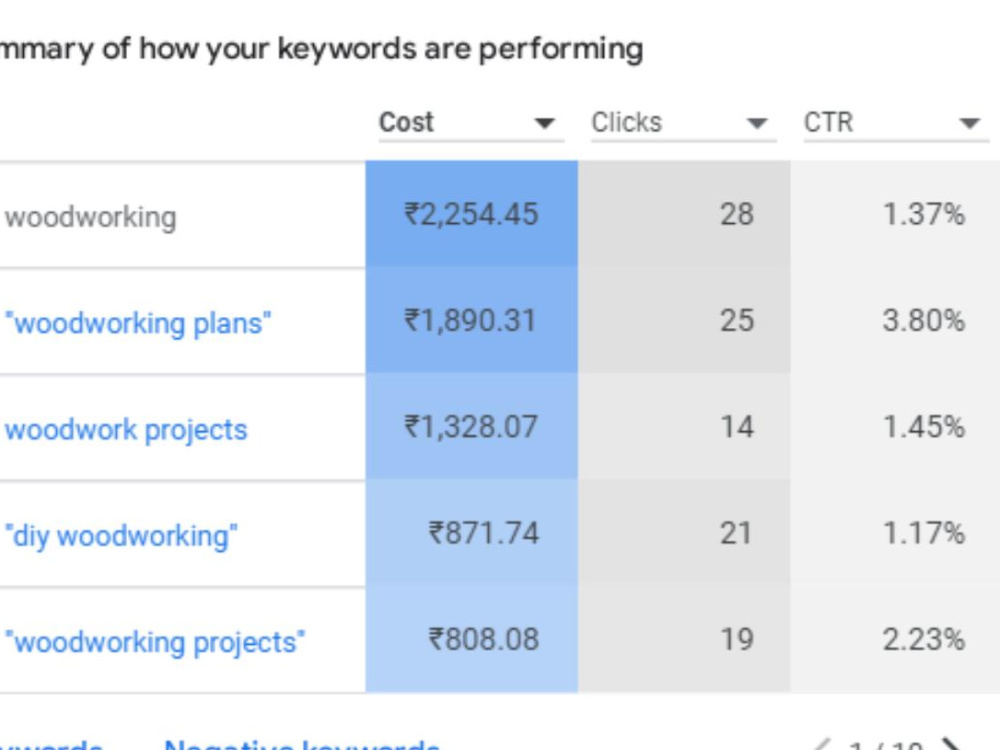
Task: Select clicks value 14
Action: [x=737, y=427]
